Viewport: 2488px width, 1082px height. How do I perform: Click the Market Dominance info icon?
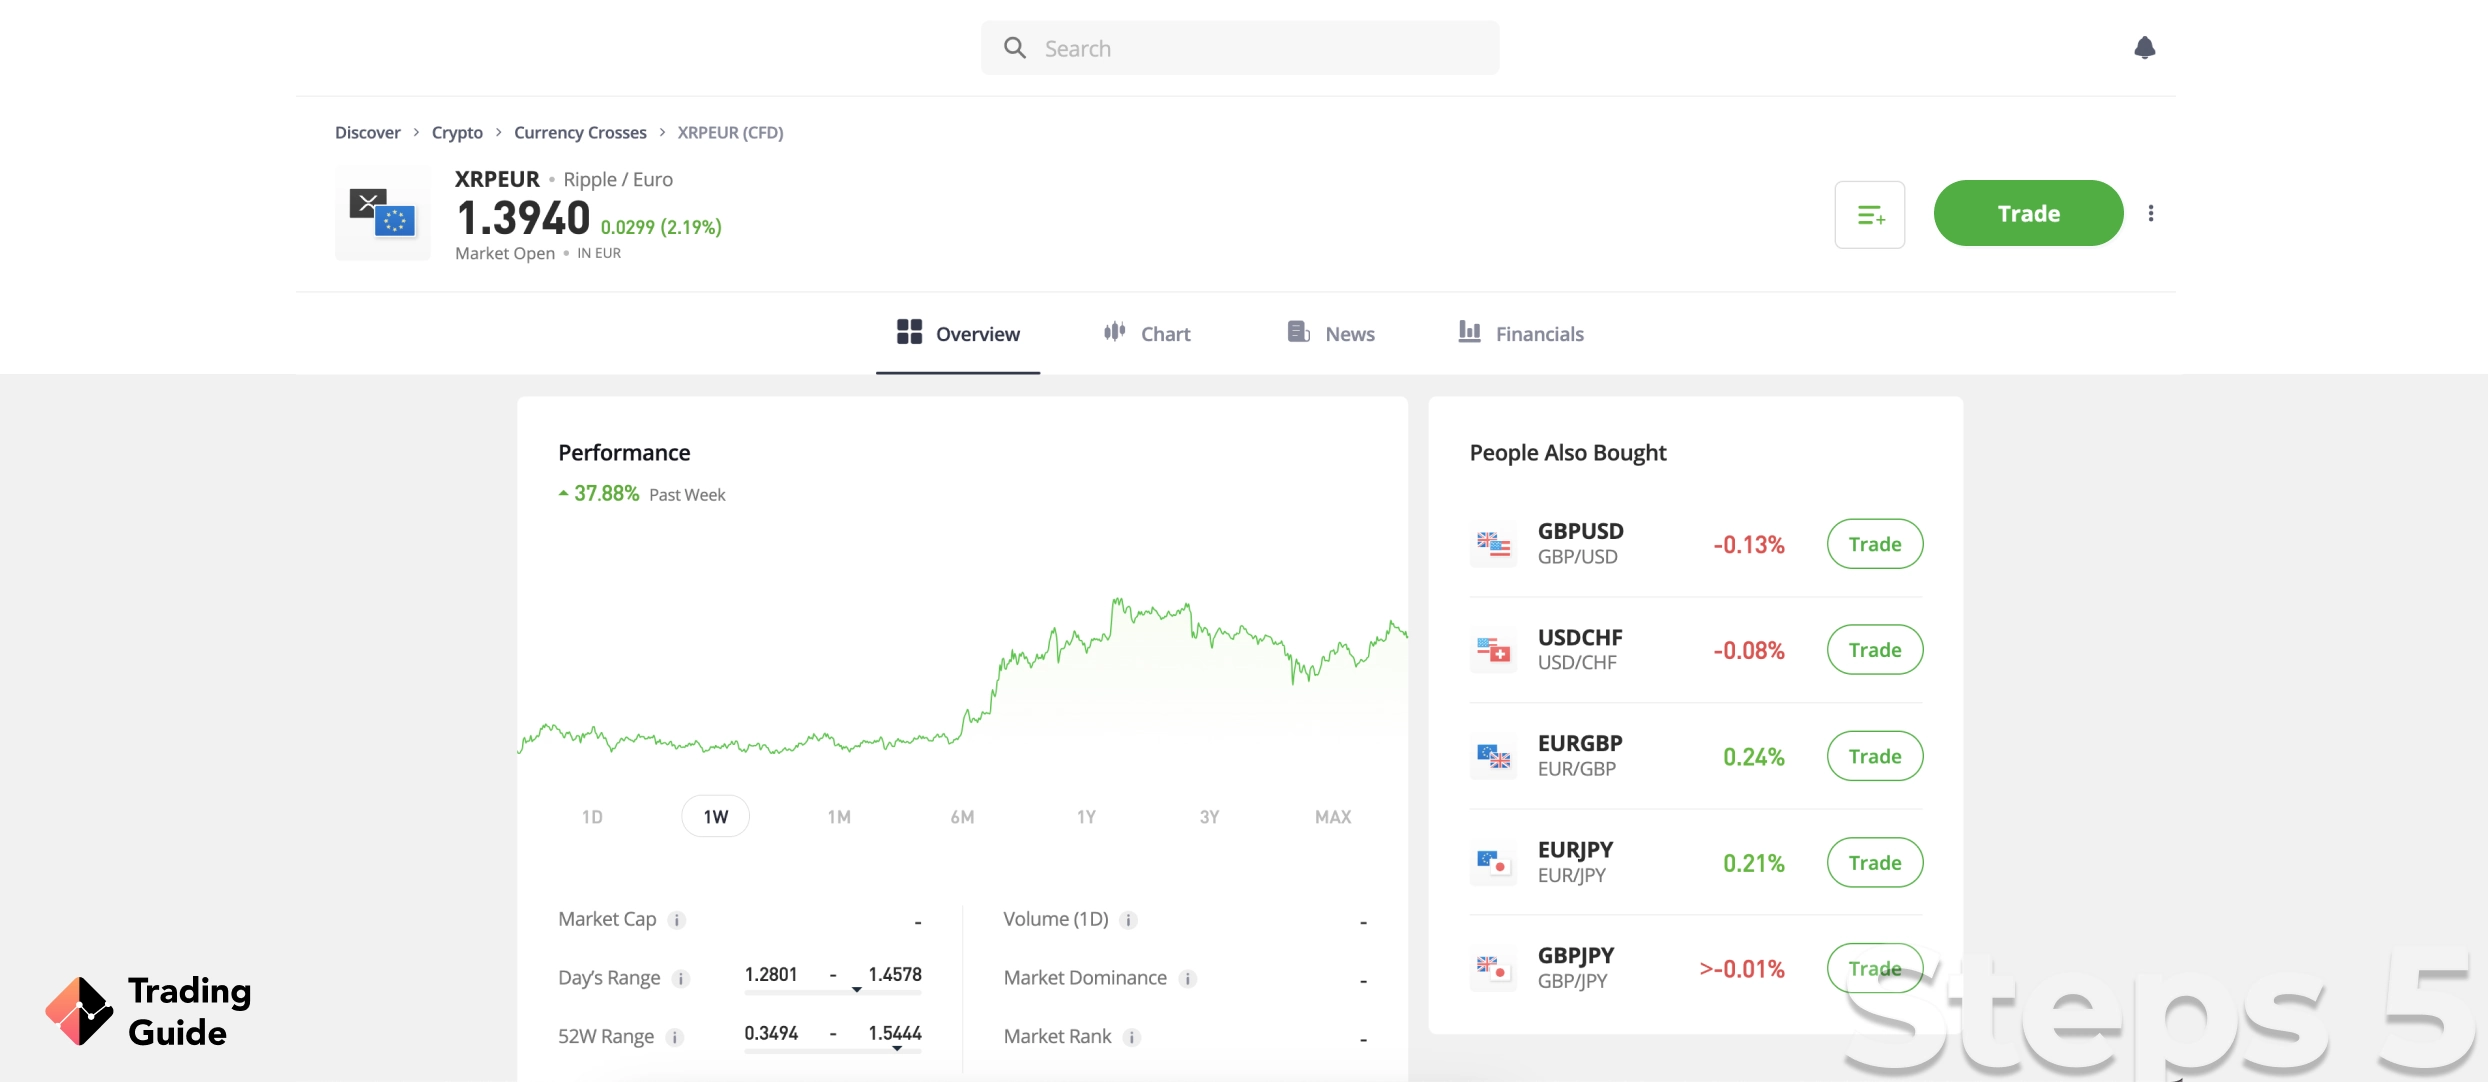click(1187, 979)
